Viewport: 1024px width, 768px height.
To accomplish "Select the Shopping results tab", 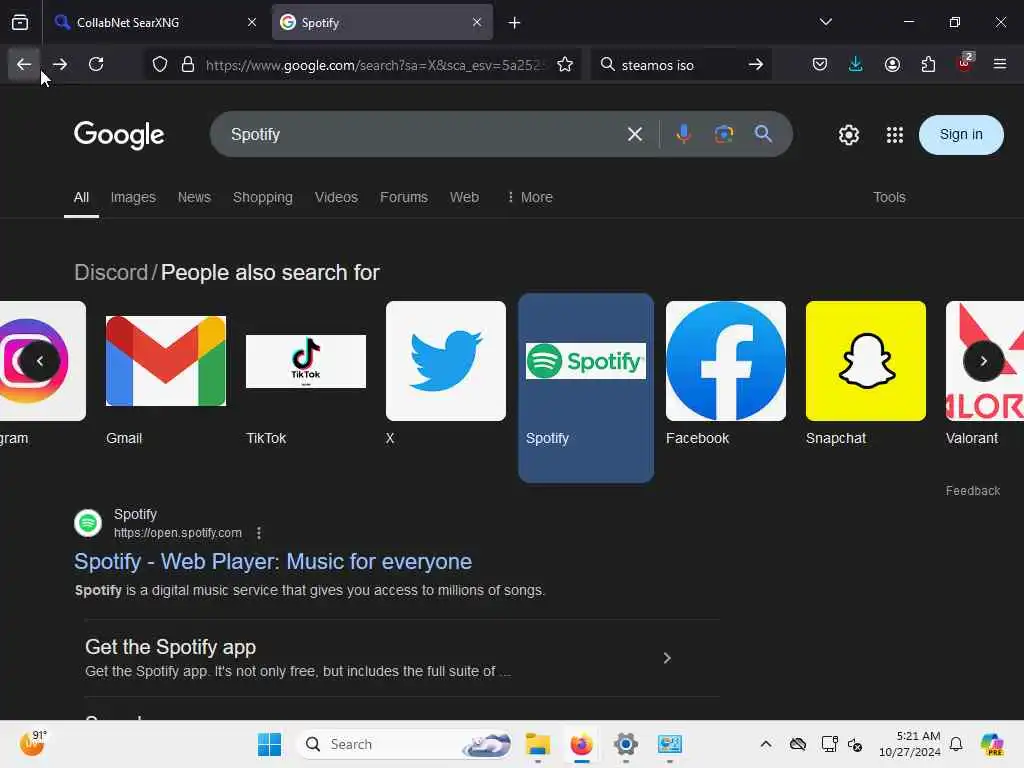I will point(263,197).
